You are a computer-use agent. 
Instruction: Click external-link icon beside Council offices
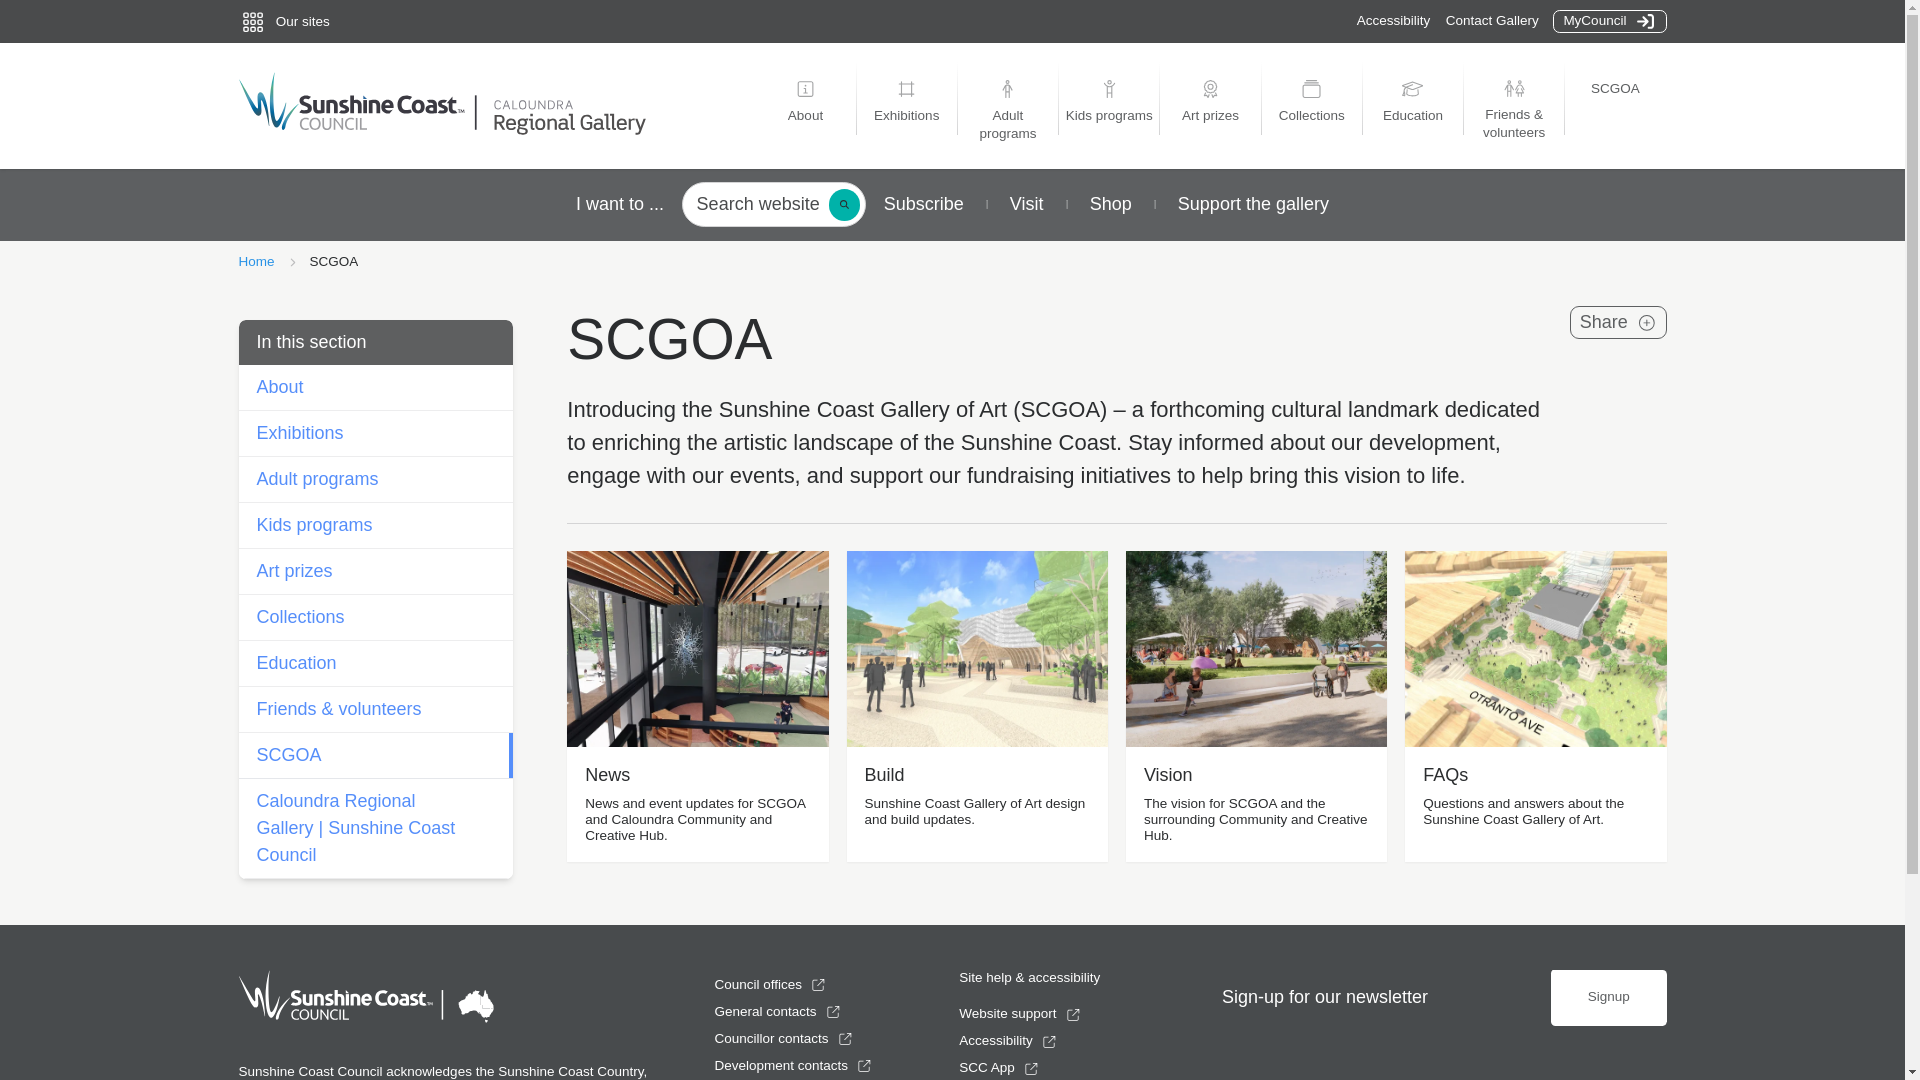point(818,985)
